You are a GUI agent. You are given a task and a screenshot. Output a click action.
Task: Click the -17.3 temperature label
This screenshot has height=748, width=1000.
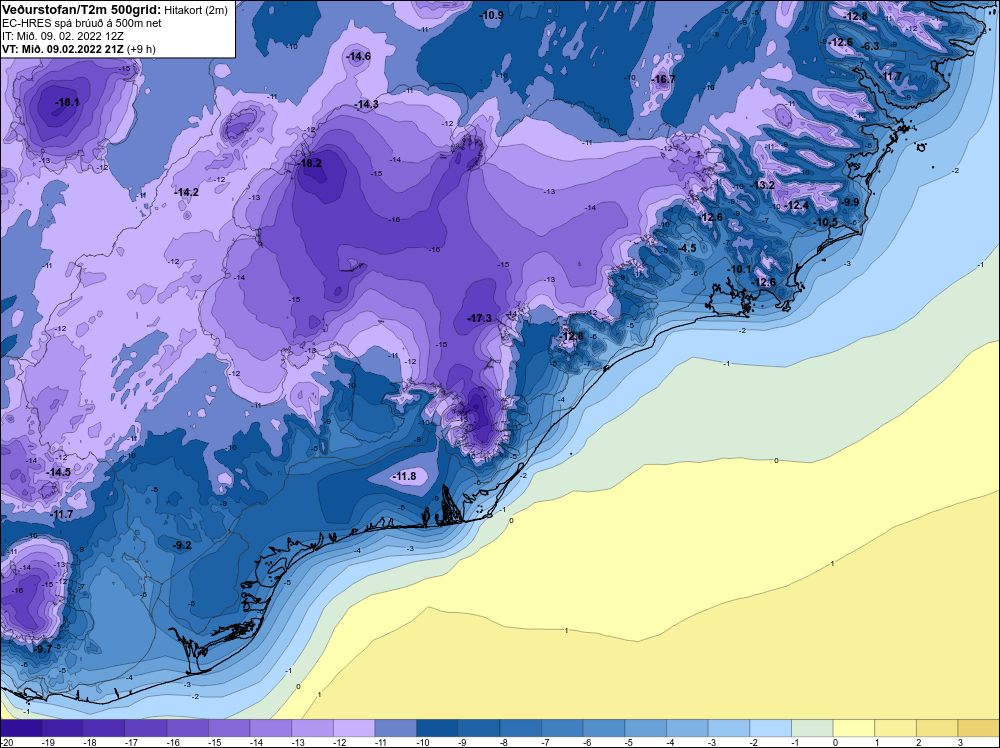tap(480, 318)
